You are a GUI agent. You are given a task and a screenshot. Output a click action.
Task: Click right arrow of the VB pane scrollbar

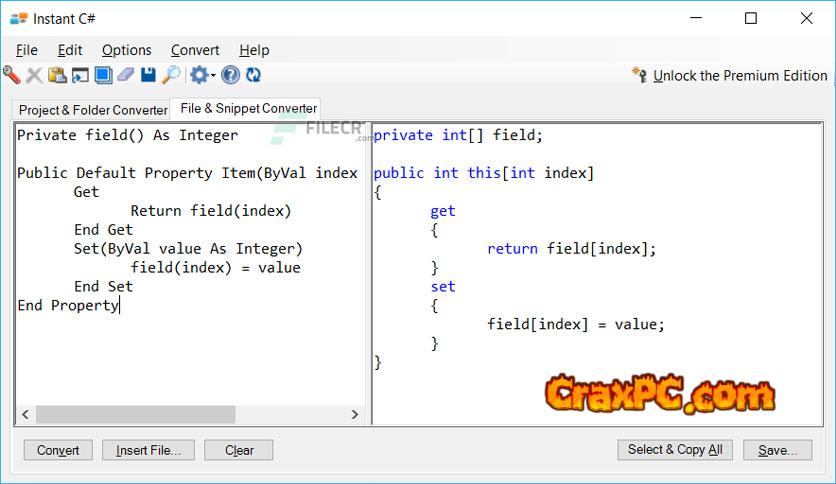tap(355, 414)
